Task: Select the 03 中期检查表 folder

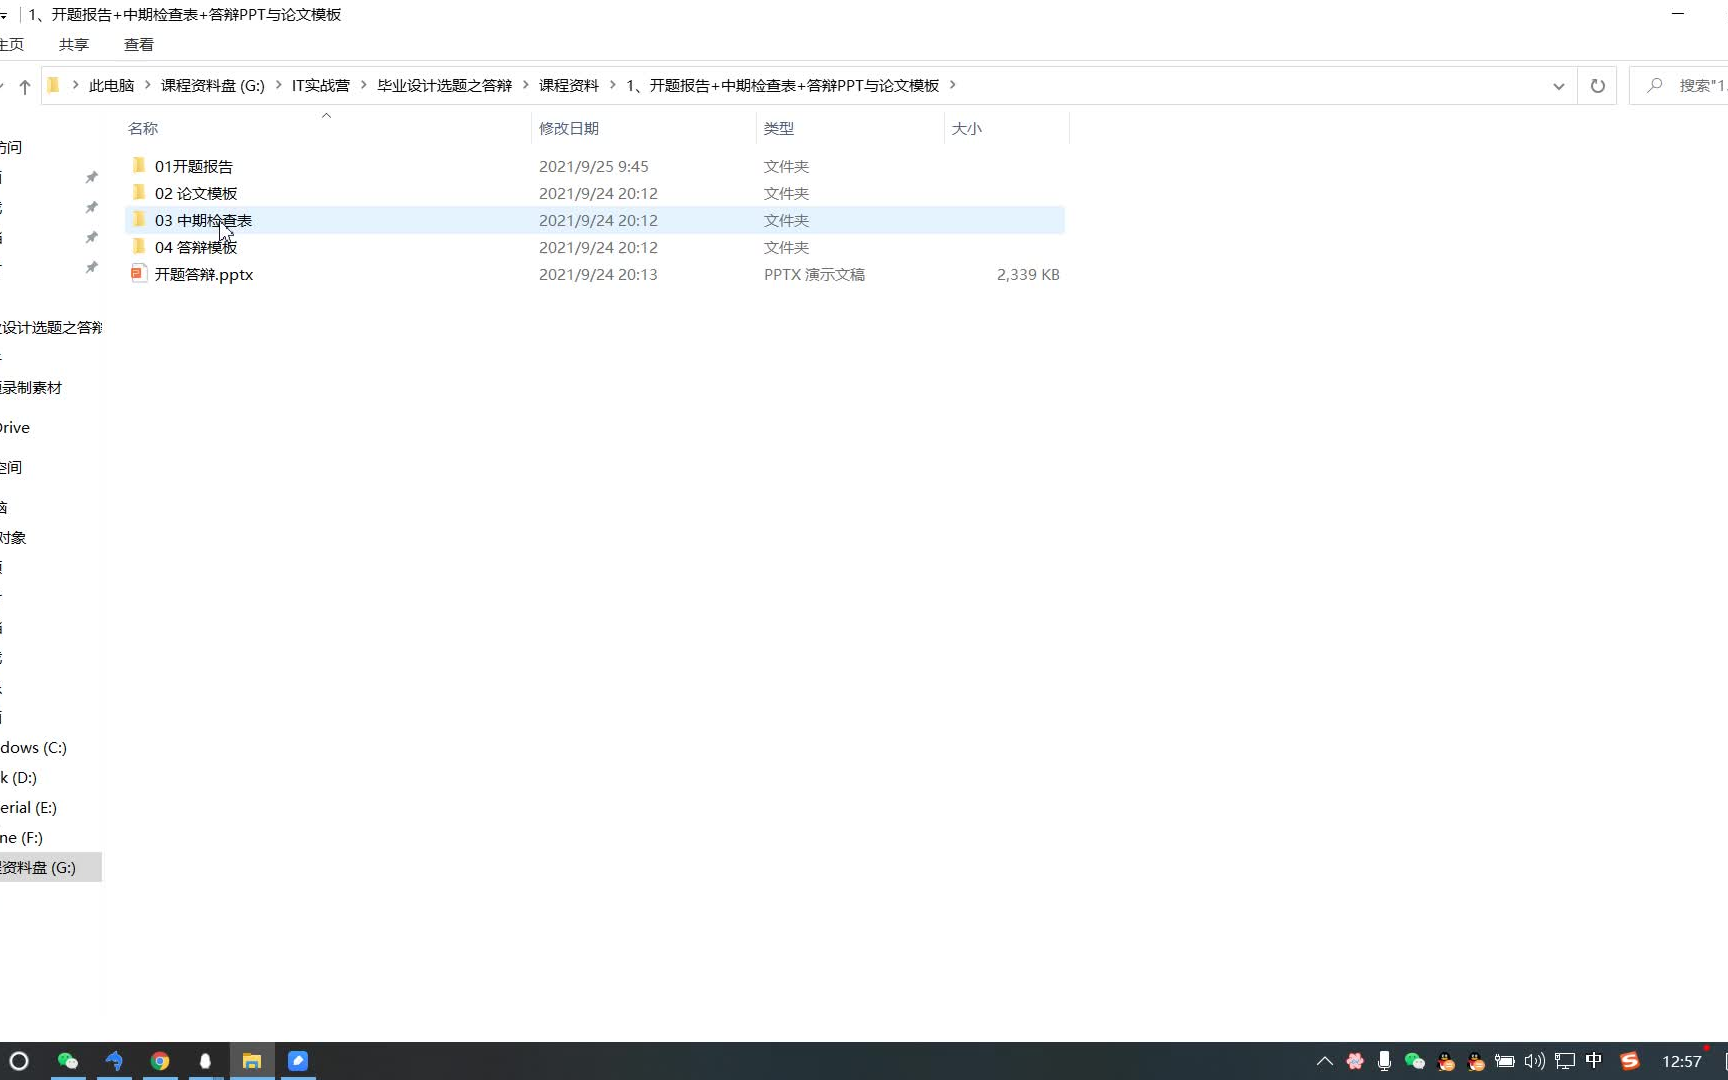Action: coord(595,220)
